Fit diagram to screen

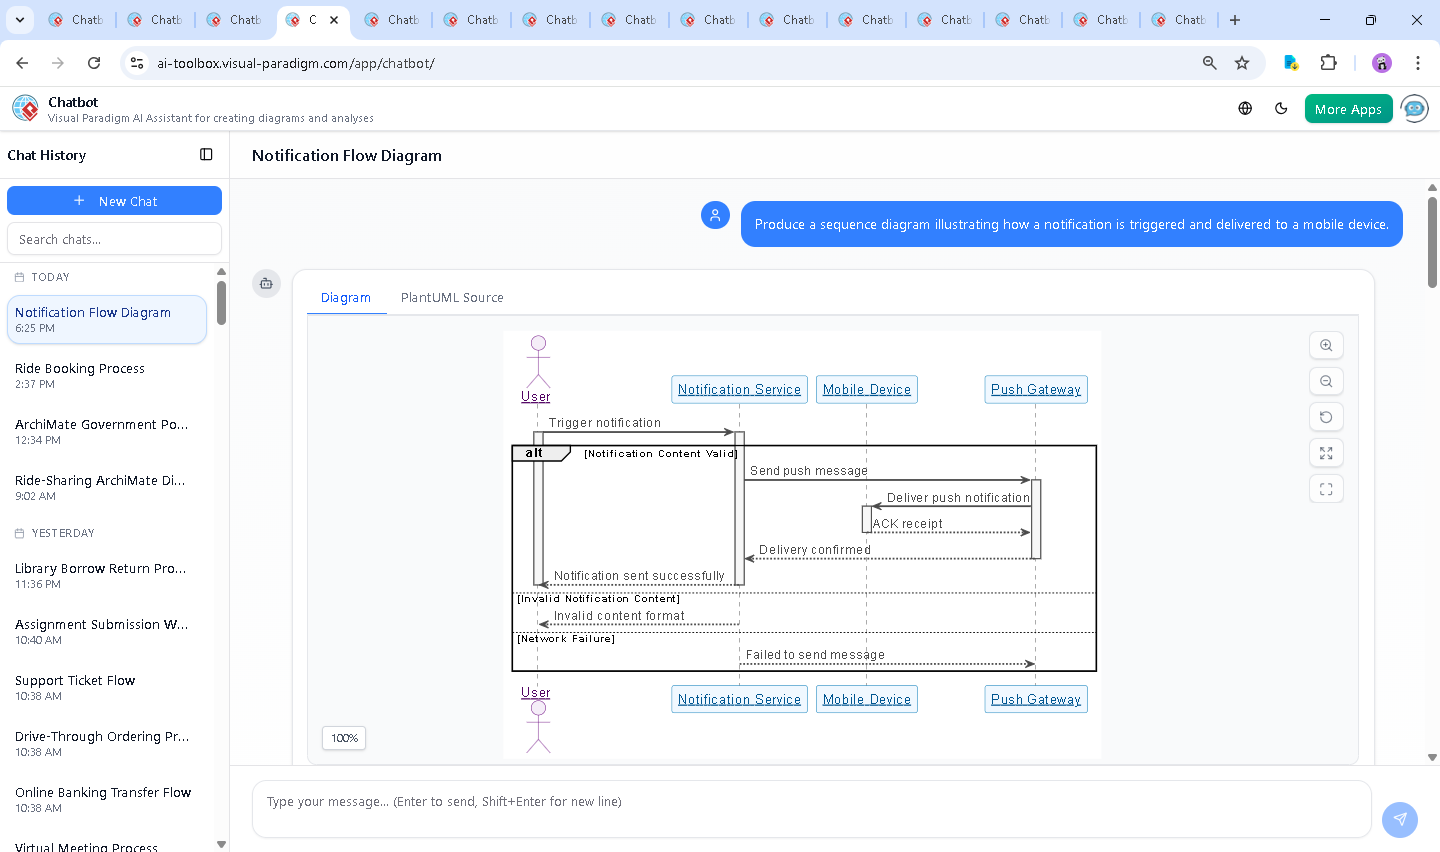(x=1326, y=453)
